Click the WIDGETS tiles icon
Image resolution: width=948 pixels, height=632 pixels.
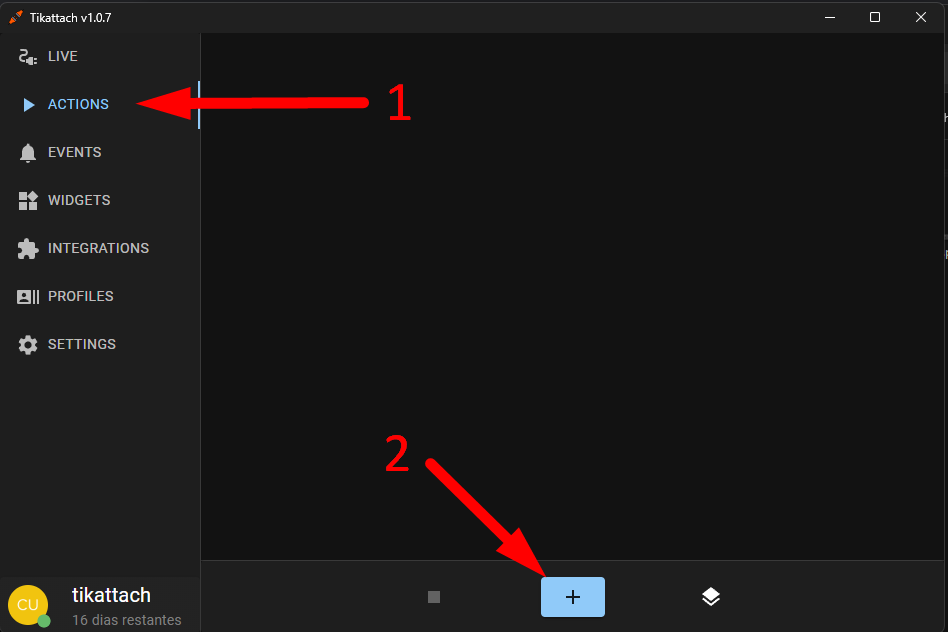[x=28, y=200]
